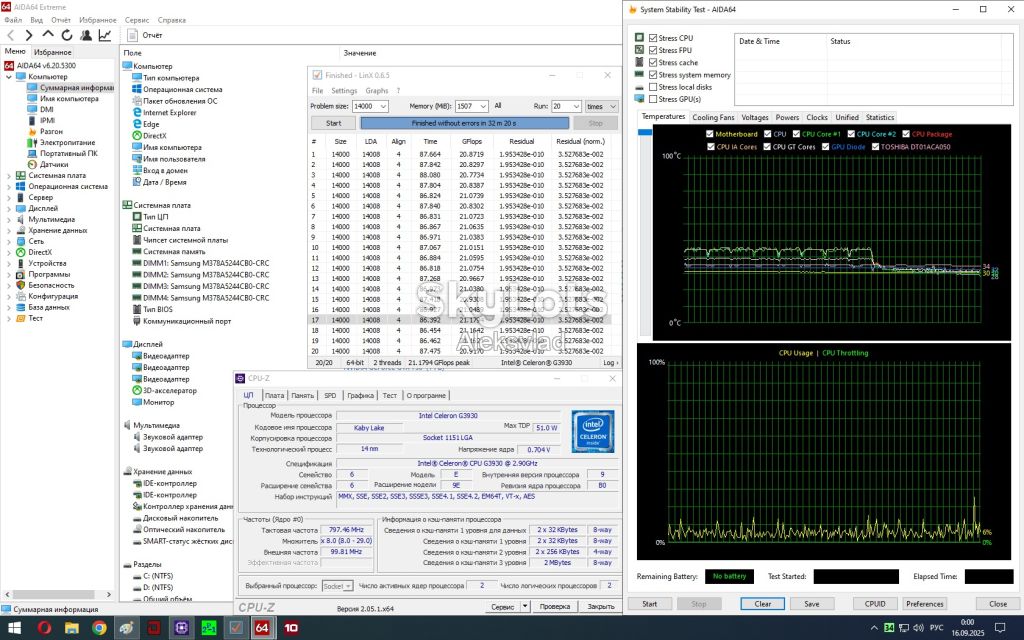
Task: Open the Память tab in CPU-Z
Action: click(302, 396)
